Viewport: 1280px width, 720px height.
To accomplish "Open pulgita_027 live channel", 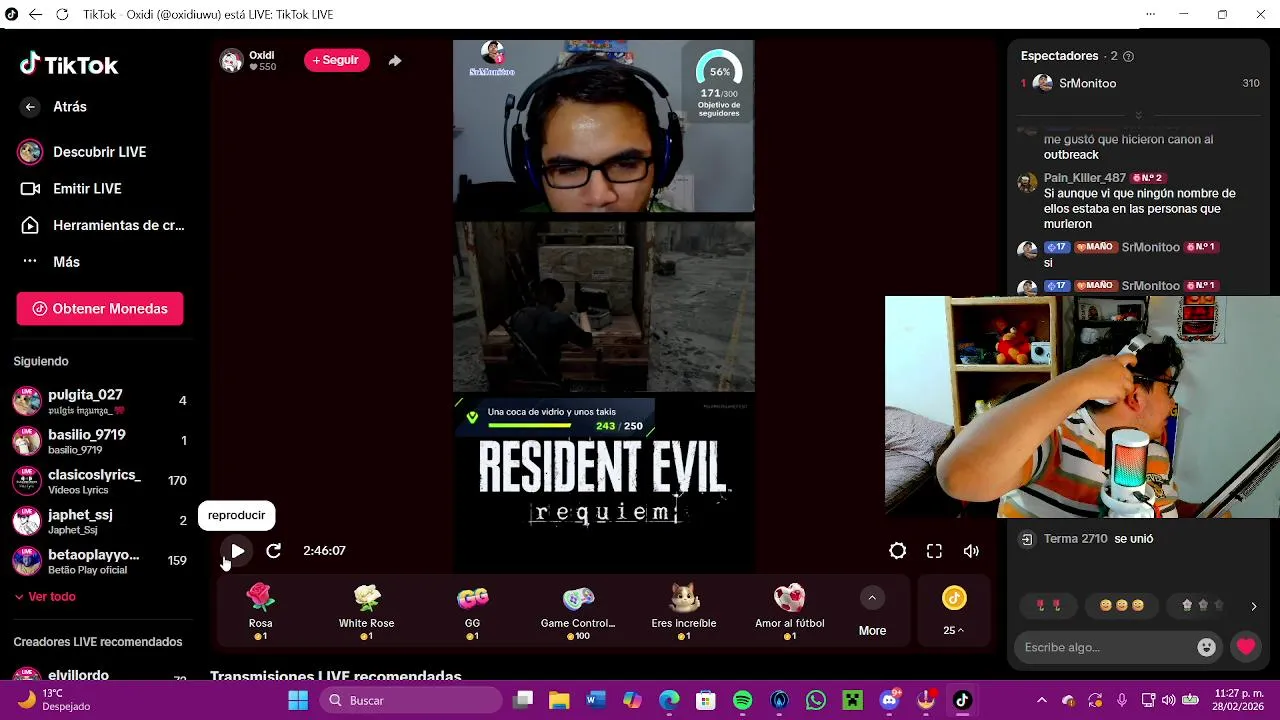I will coord(100,401).
